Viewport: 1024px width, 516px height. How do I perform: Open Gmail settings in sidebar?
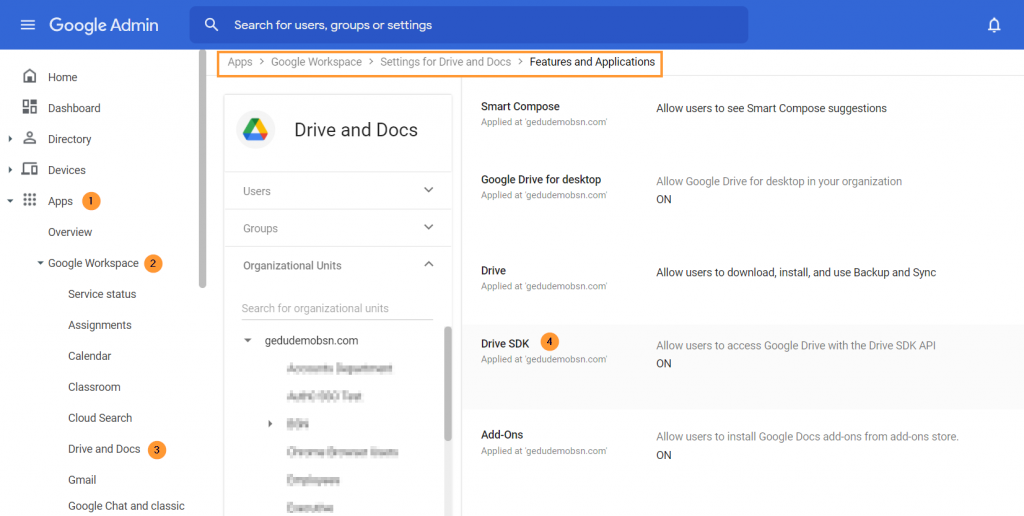[x=82, y=480]
